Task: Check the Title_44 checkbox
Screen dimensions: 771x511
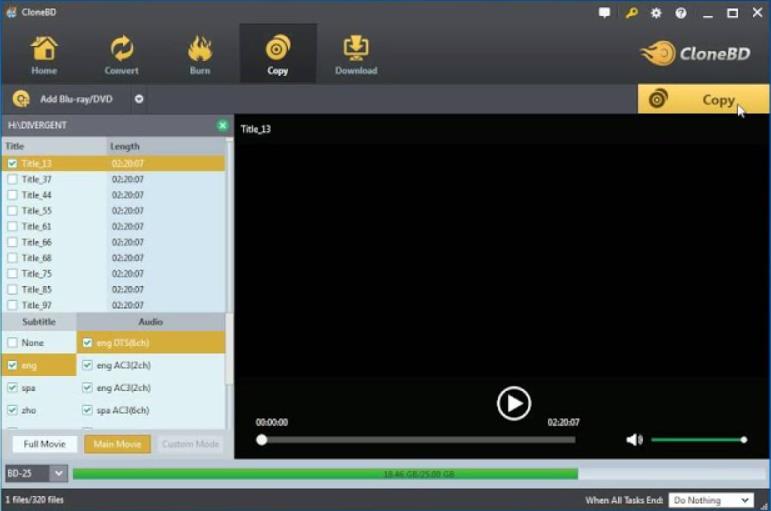Action: click(12, 195)
